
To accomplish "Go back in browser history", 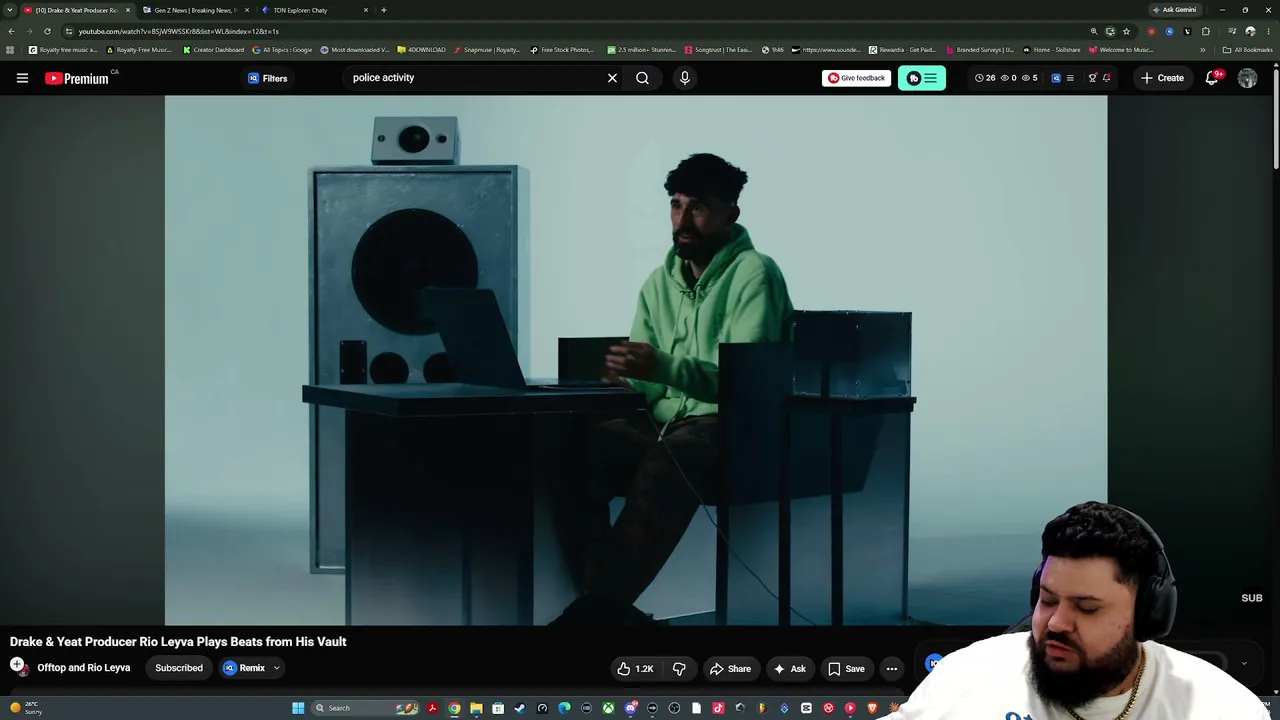I will [11, 31].
